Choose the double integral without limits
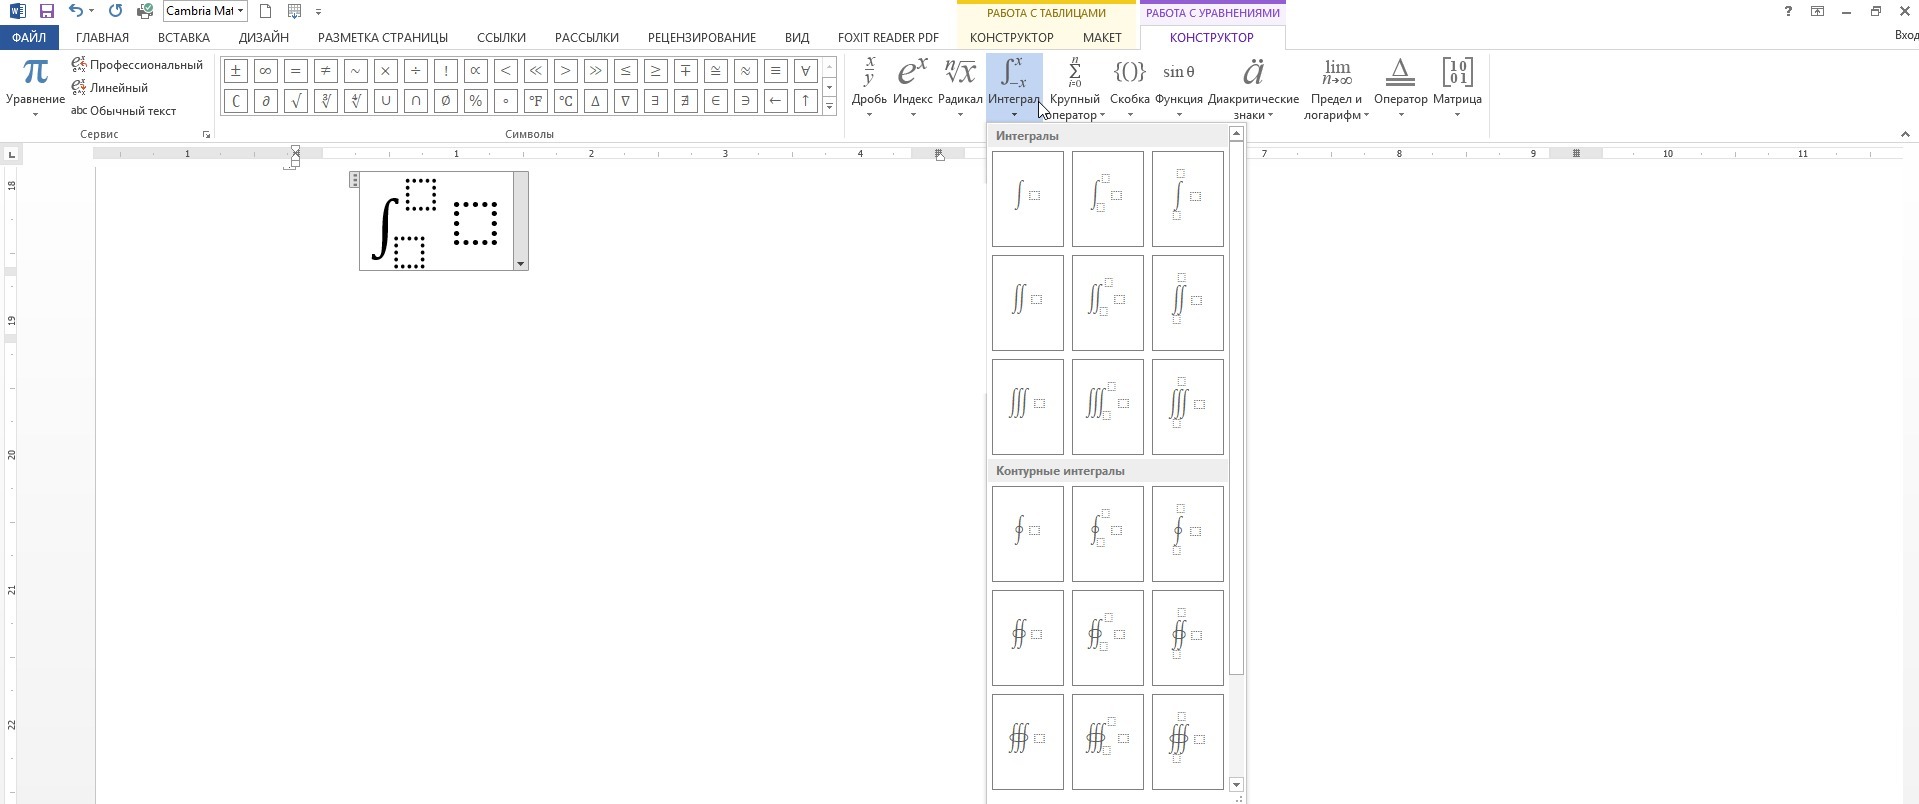 point(1027,303)
